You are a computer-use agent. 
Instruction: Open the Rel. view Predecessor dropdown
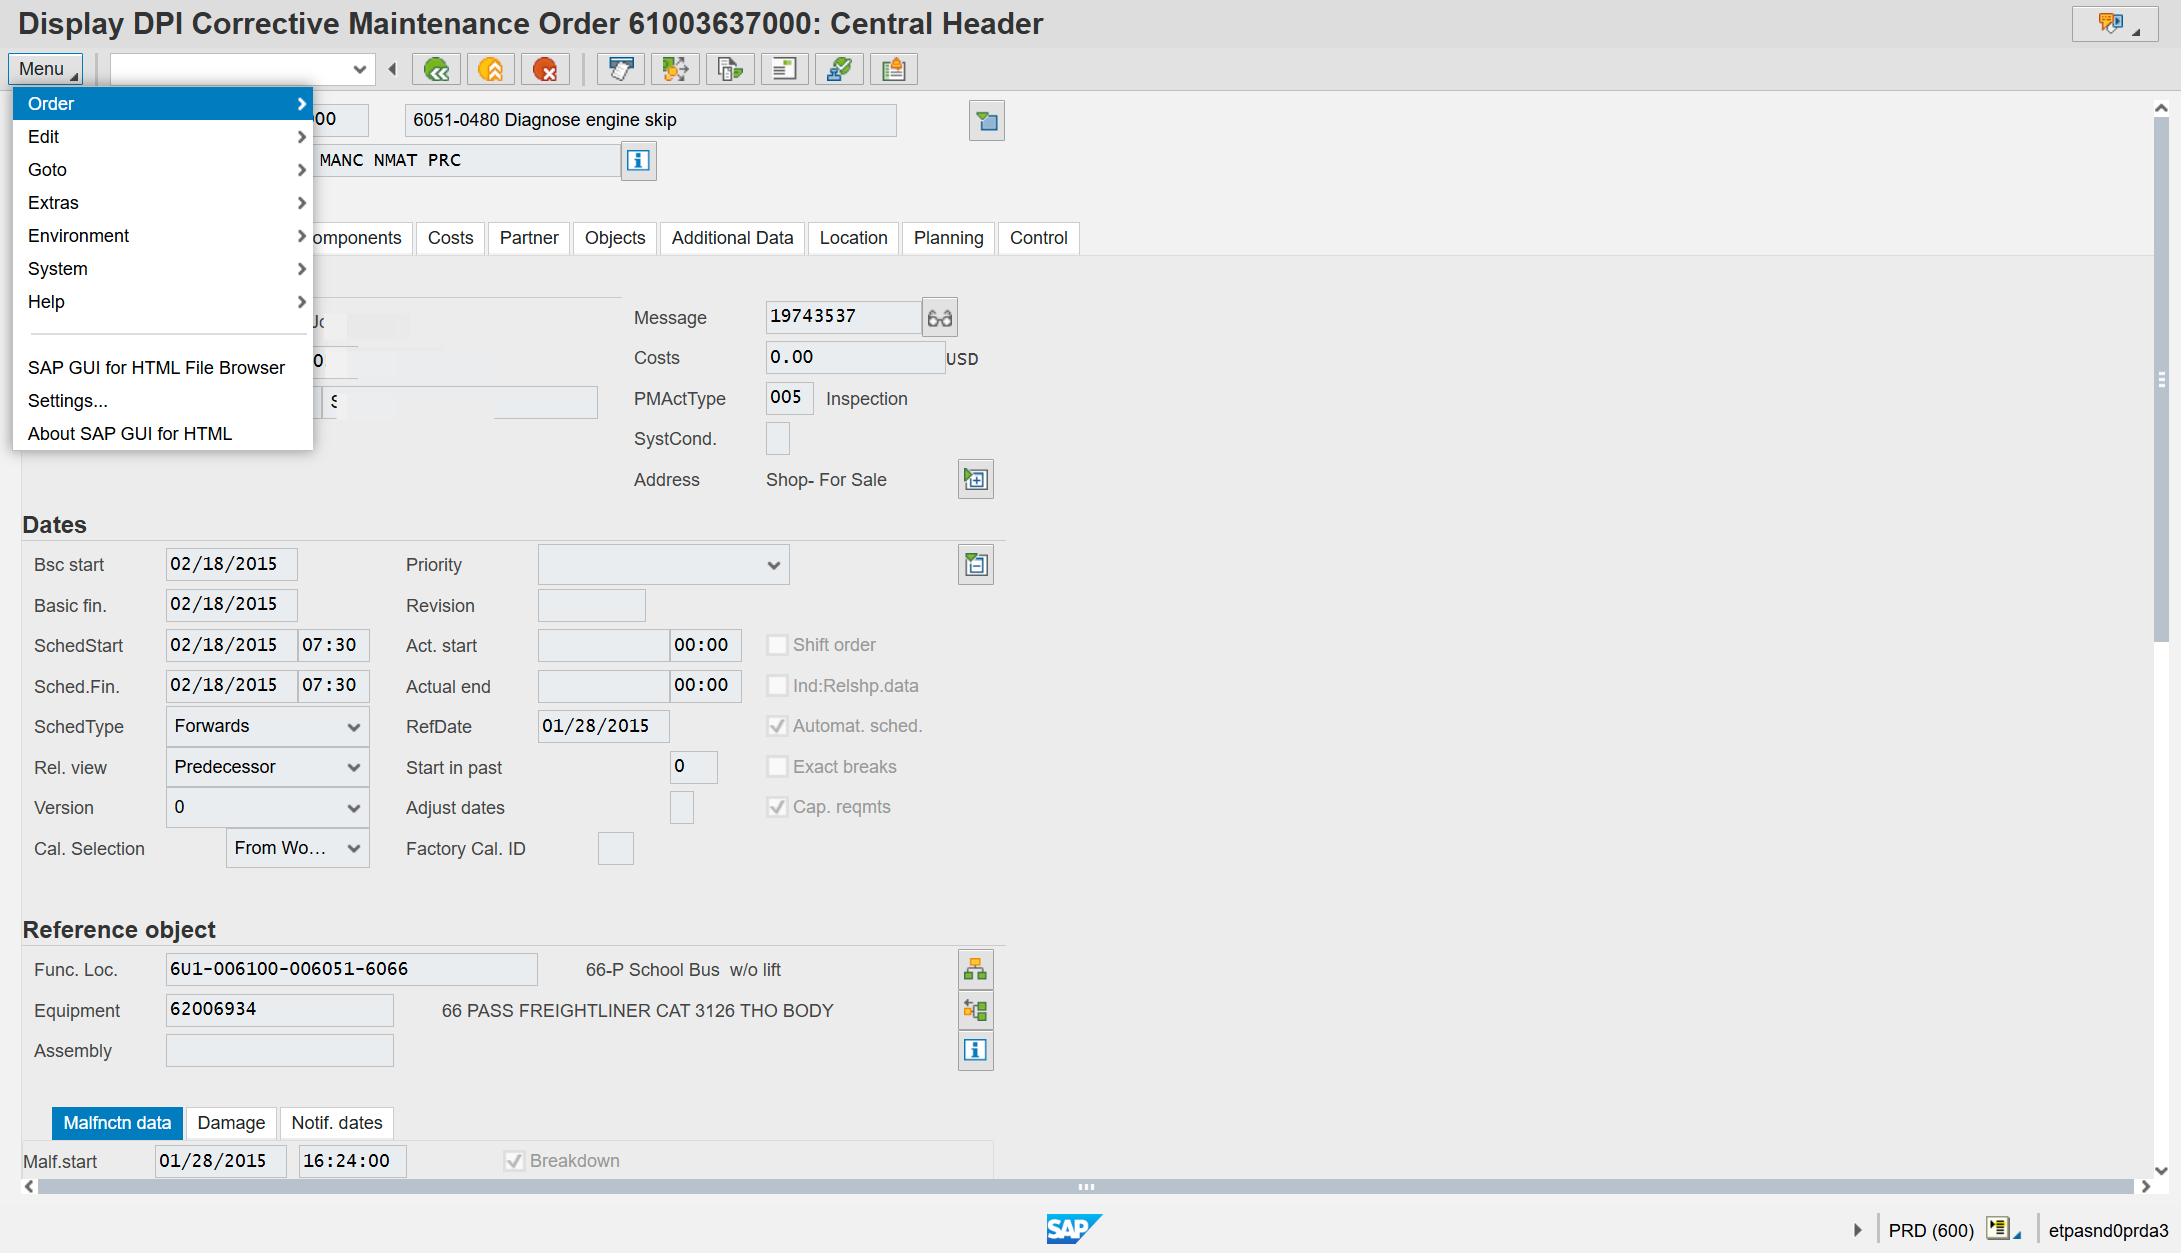click(x=268, y=767)
